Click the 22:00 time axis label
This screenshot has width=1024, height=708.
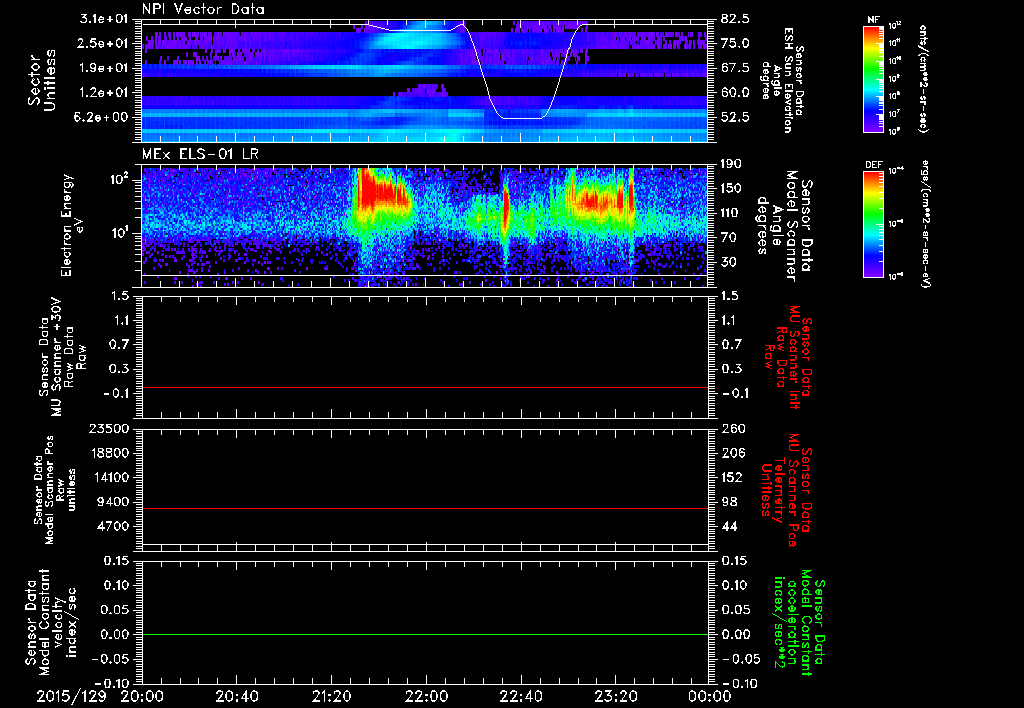tap(426, 696)
